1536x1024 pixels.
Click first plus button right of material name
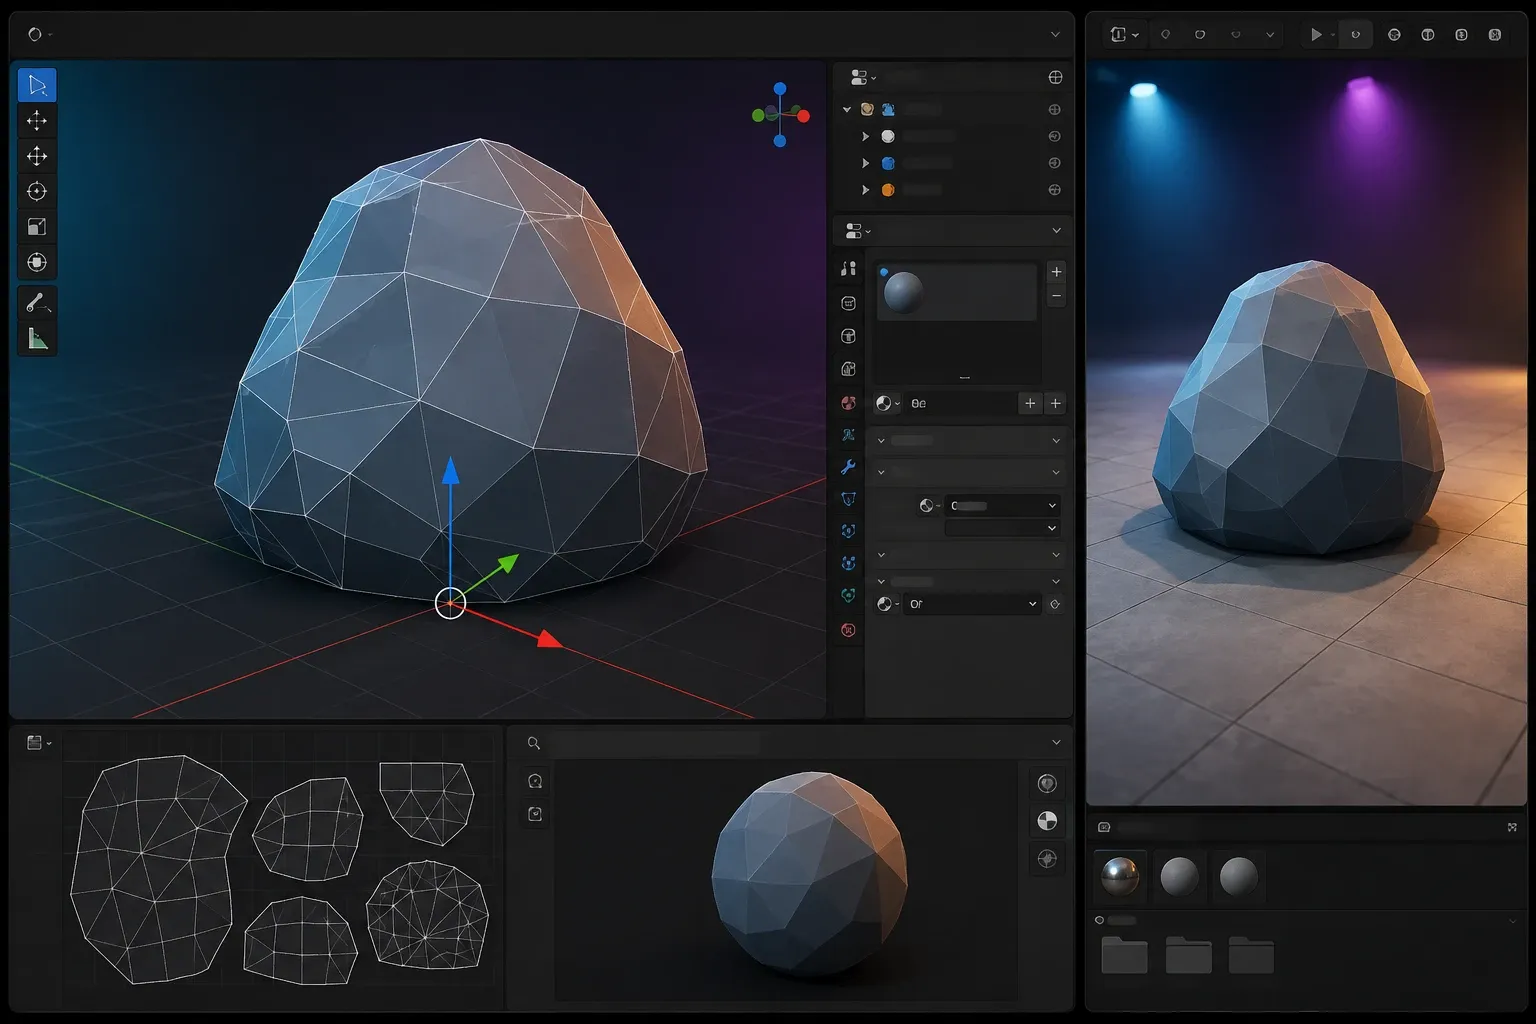(x=1030, y=403)
